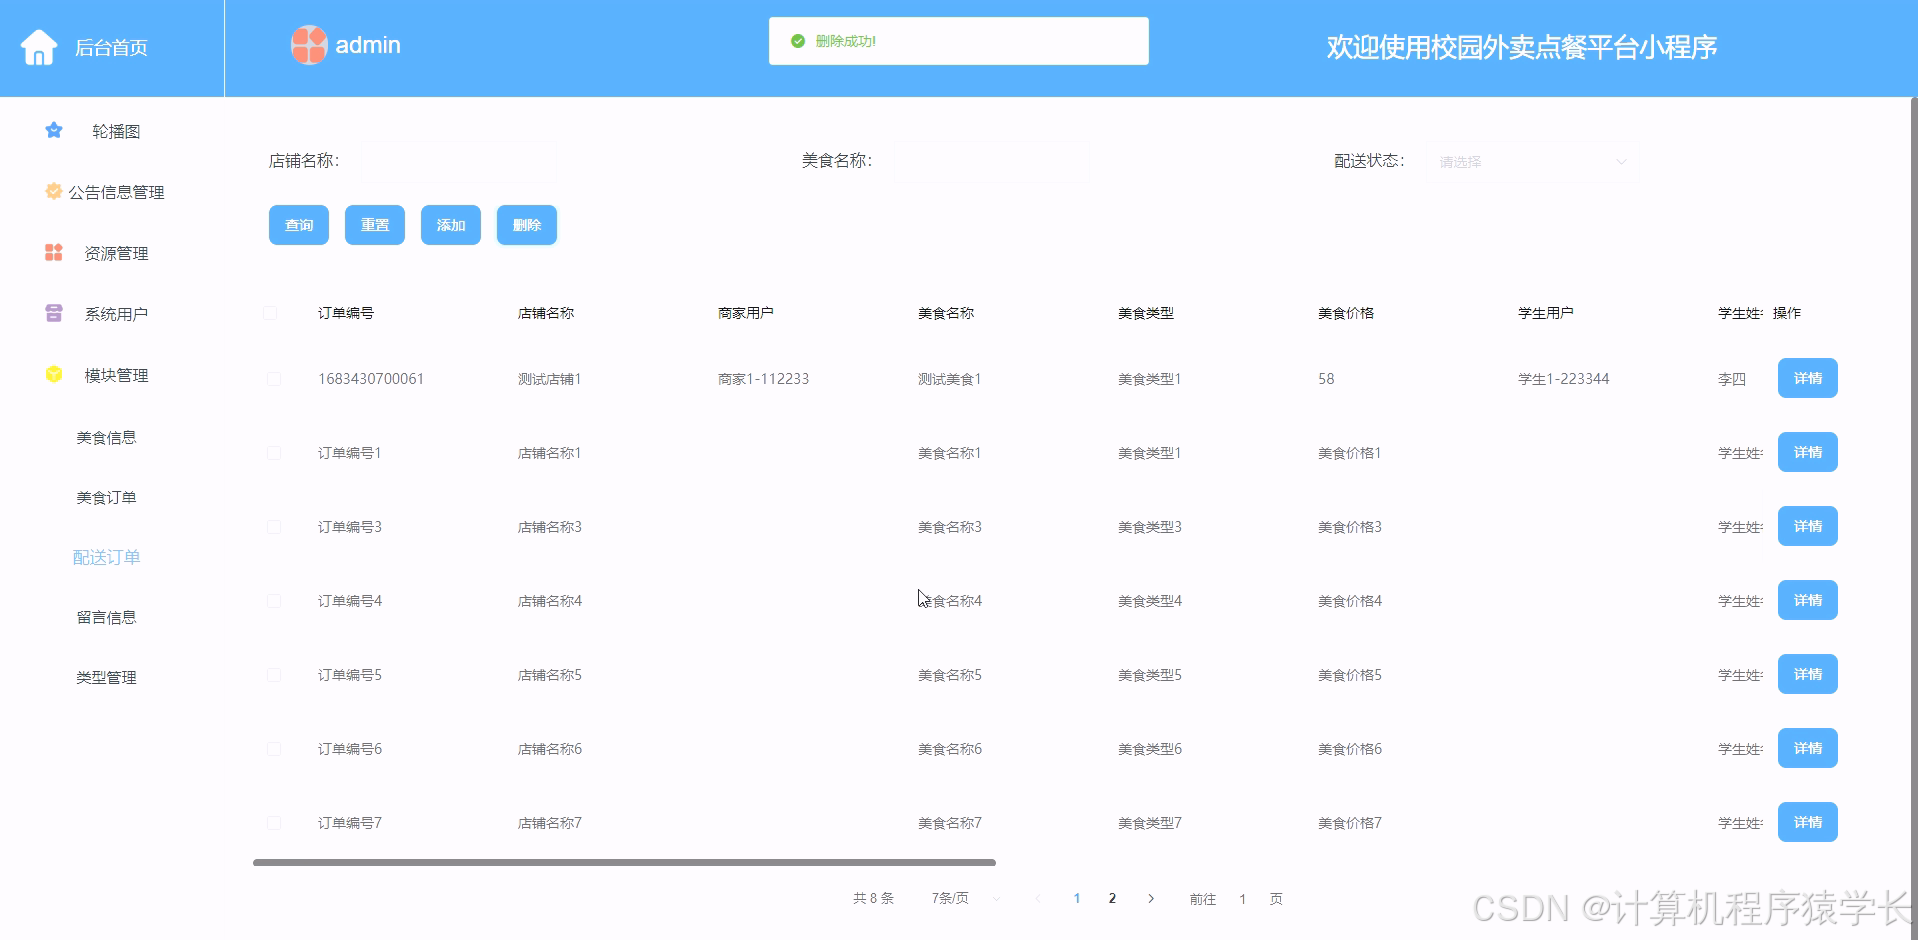Check the row for 订单编号5
1918x940 pixels.
(x=274, y=675)
